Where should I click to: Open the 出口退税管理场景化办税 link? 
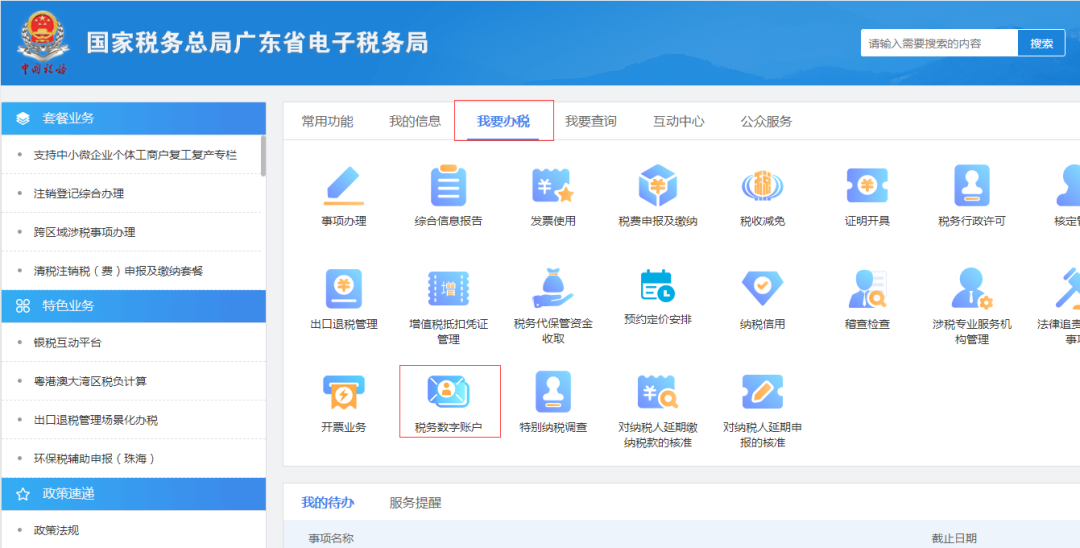96,420
